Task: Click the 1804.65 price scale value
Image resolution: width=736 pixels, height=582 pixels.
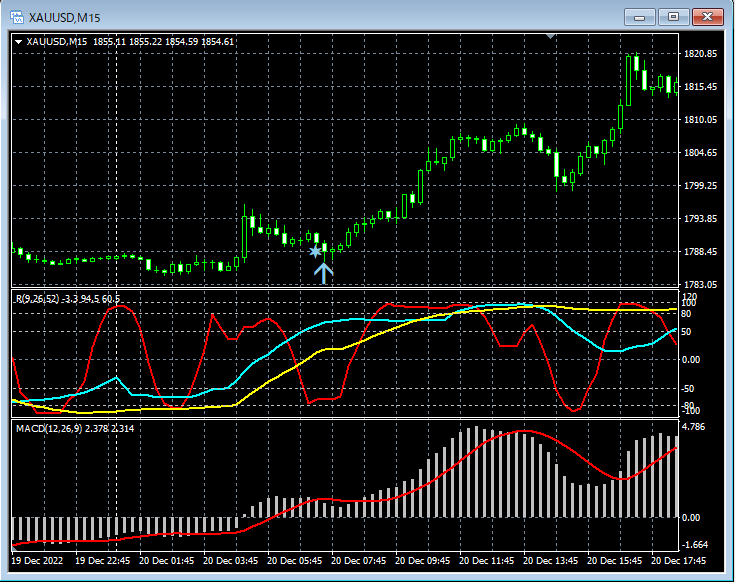Action: pos(700,153)
